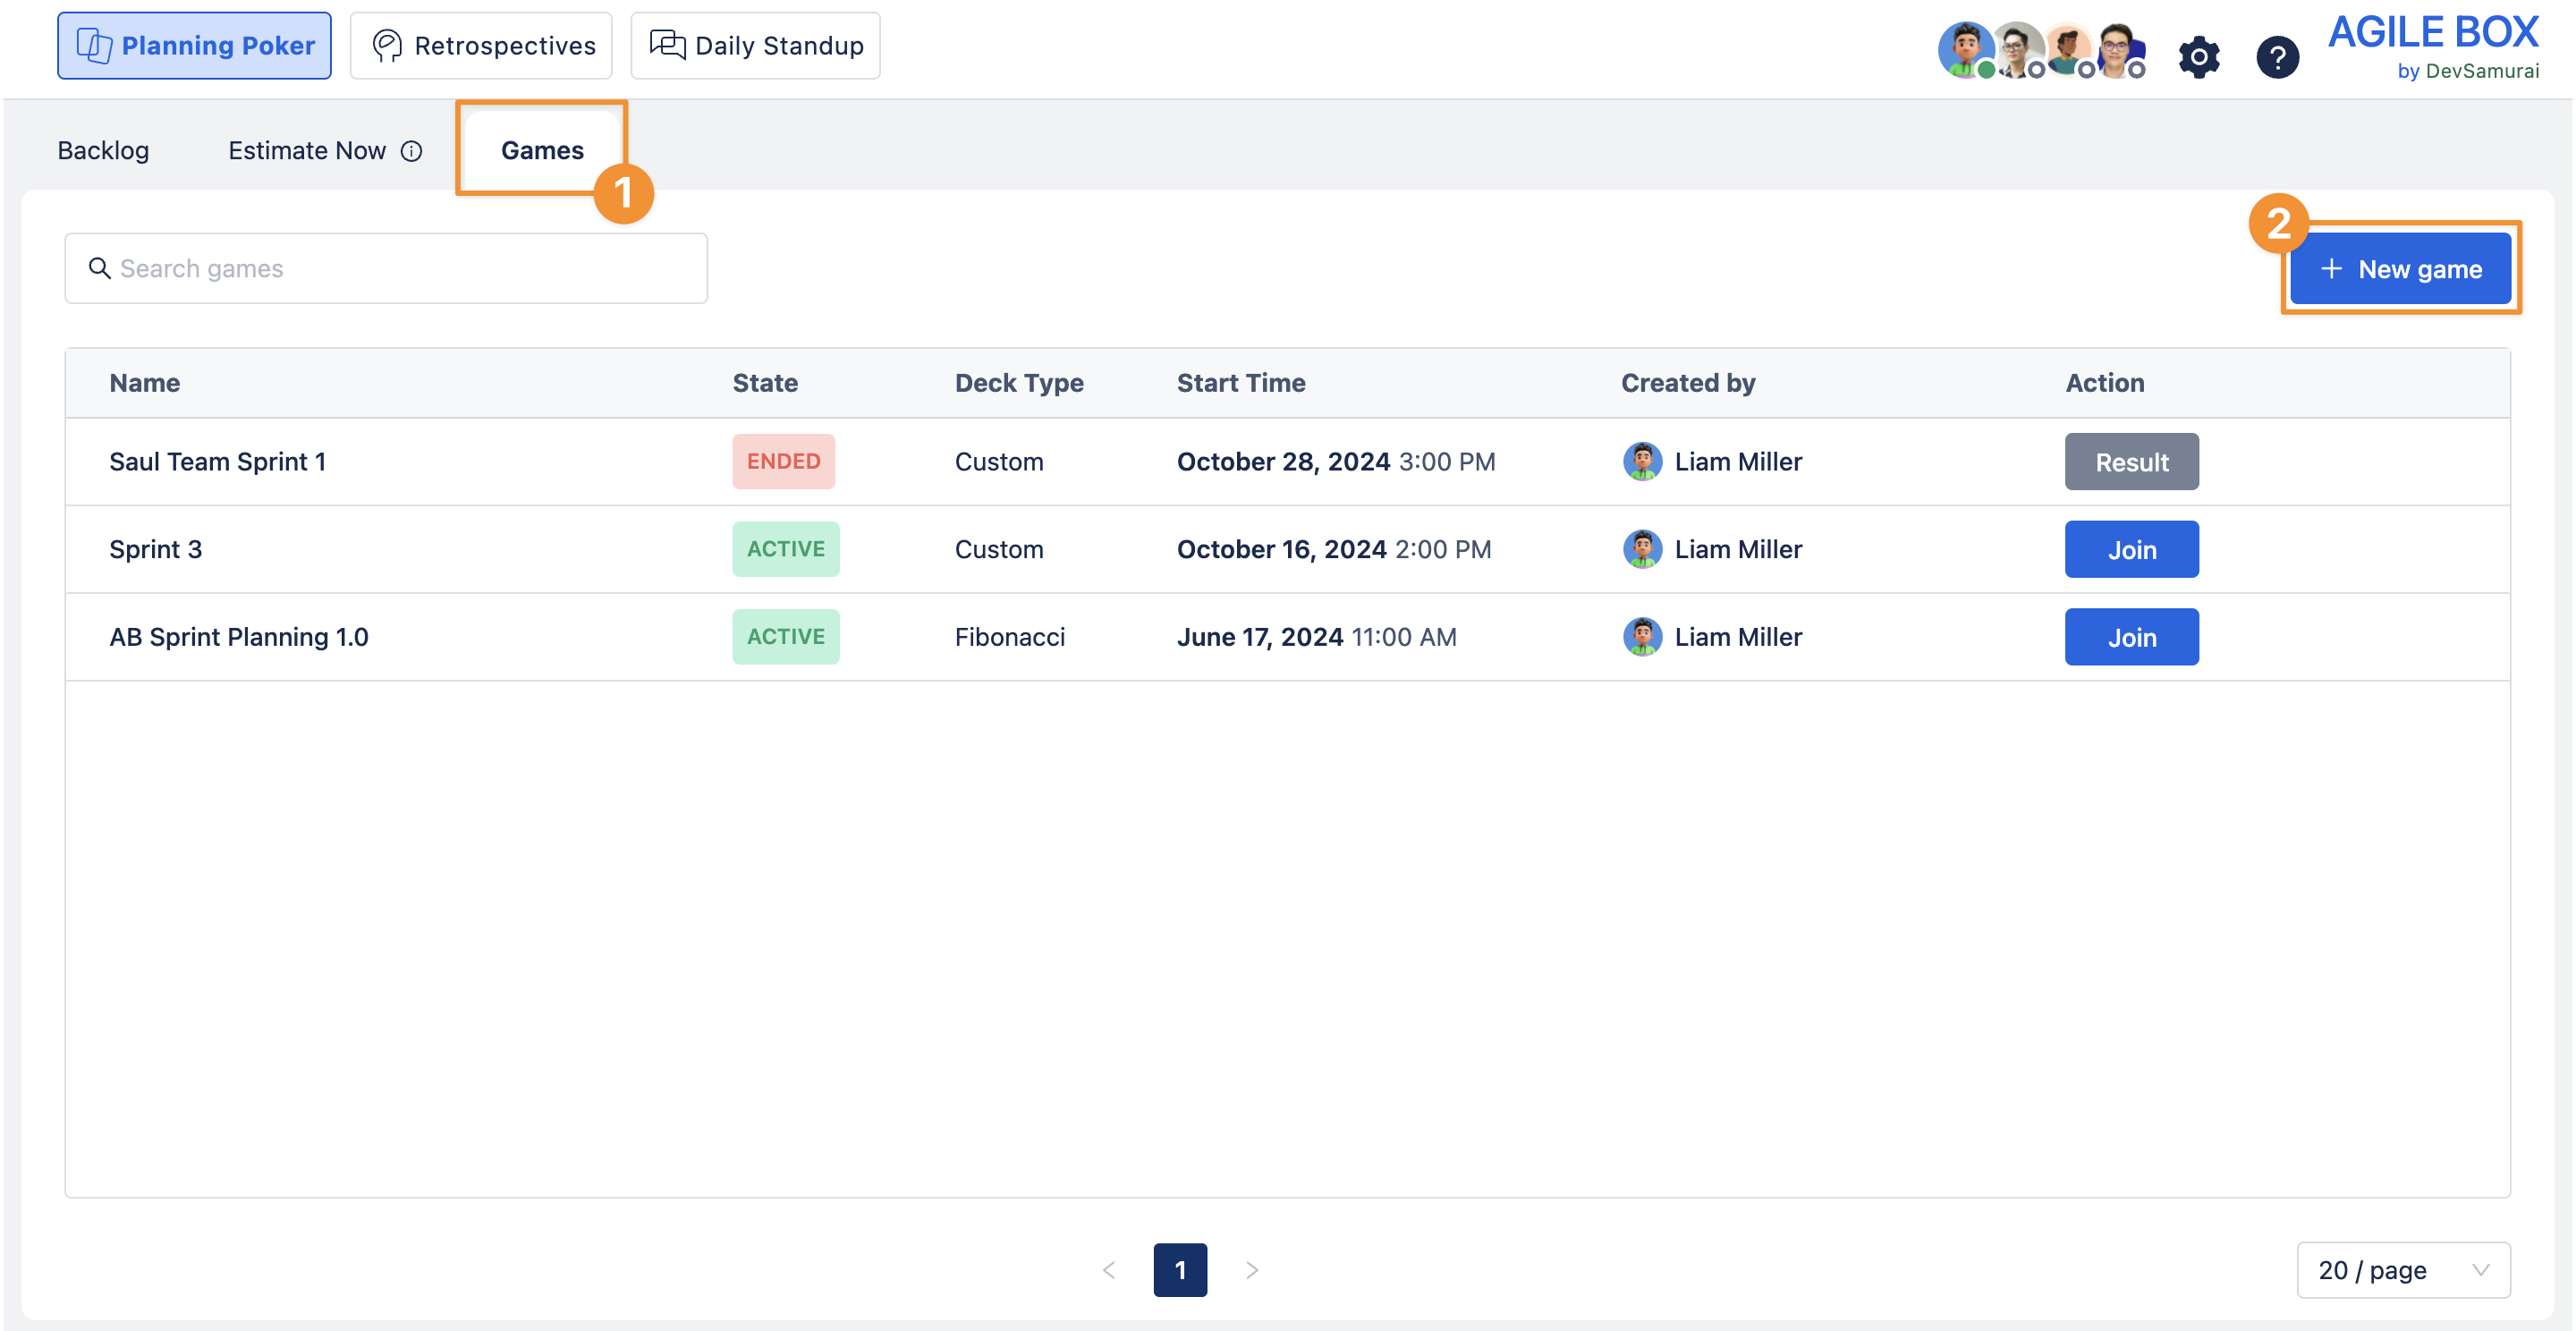Go to previous page arrow
This screenshot has height=1331, width=2576.
coord(1109,1269)
